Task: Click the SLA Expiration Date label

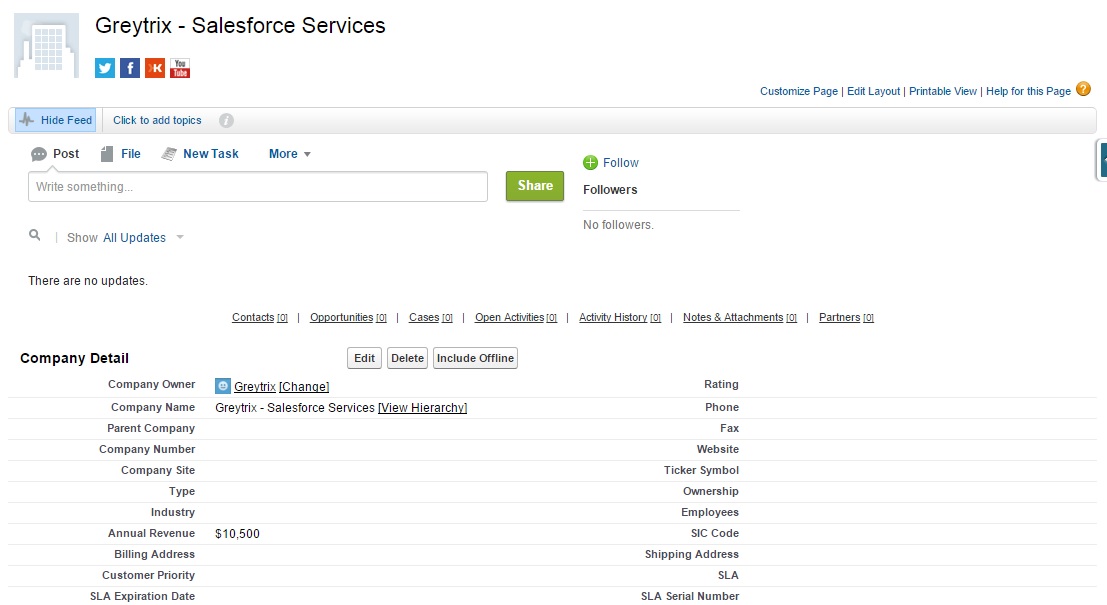Action: coord(142,597)
